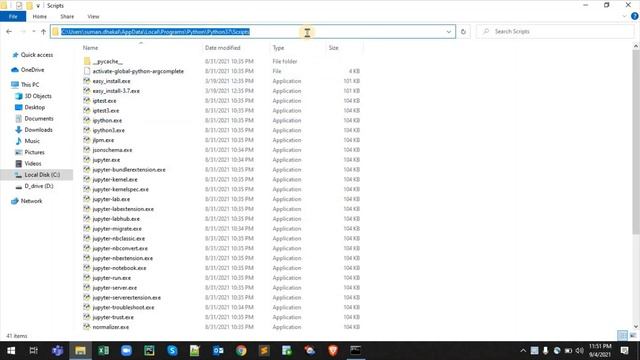Open Music in navigation pane
640x360 pixels.
pyautogui.click(x=27, y=141)
